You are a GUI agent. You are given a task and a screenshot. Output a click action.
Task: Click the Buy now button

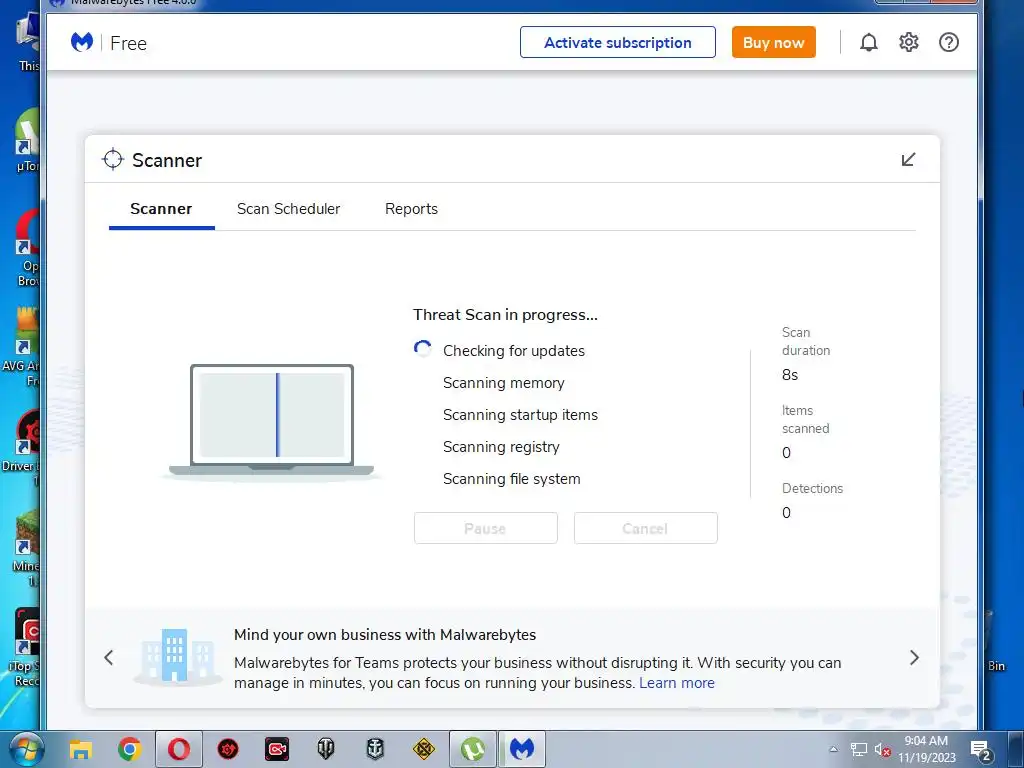(774, 42)
